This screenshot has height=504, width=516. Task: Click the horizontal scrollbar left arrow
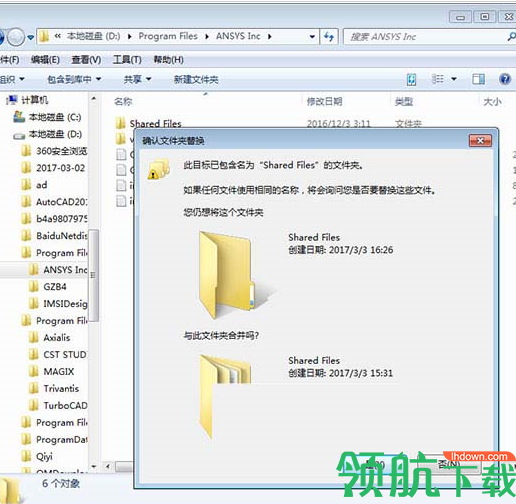107,466
